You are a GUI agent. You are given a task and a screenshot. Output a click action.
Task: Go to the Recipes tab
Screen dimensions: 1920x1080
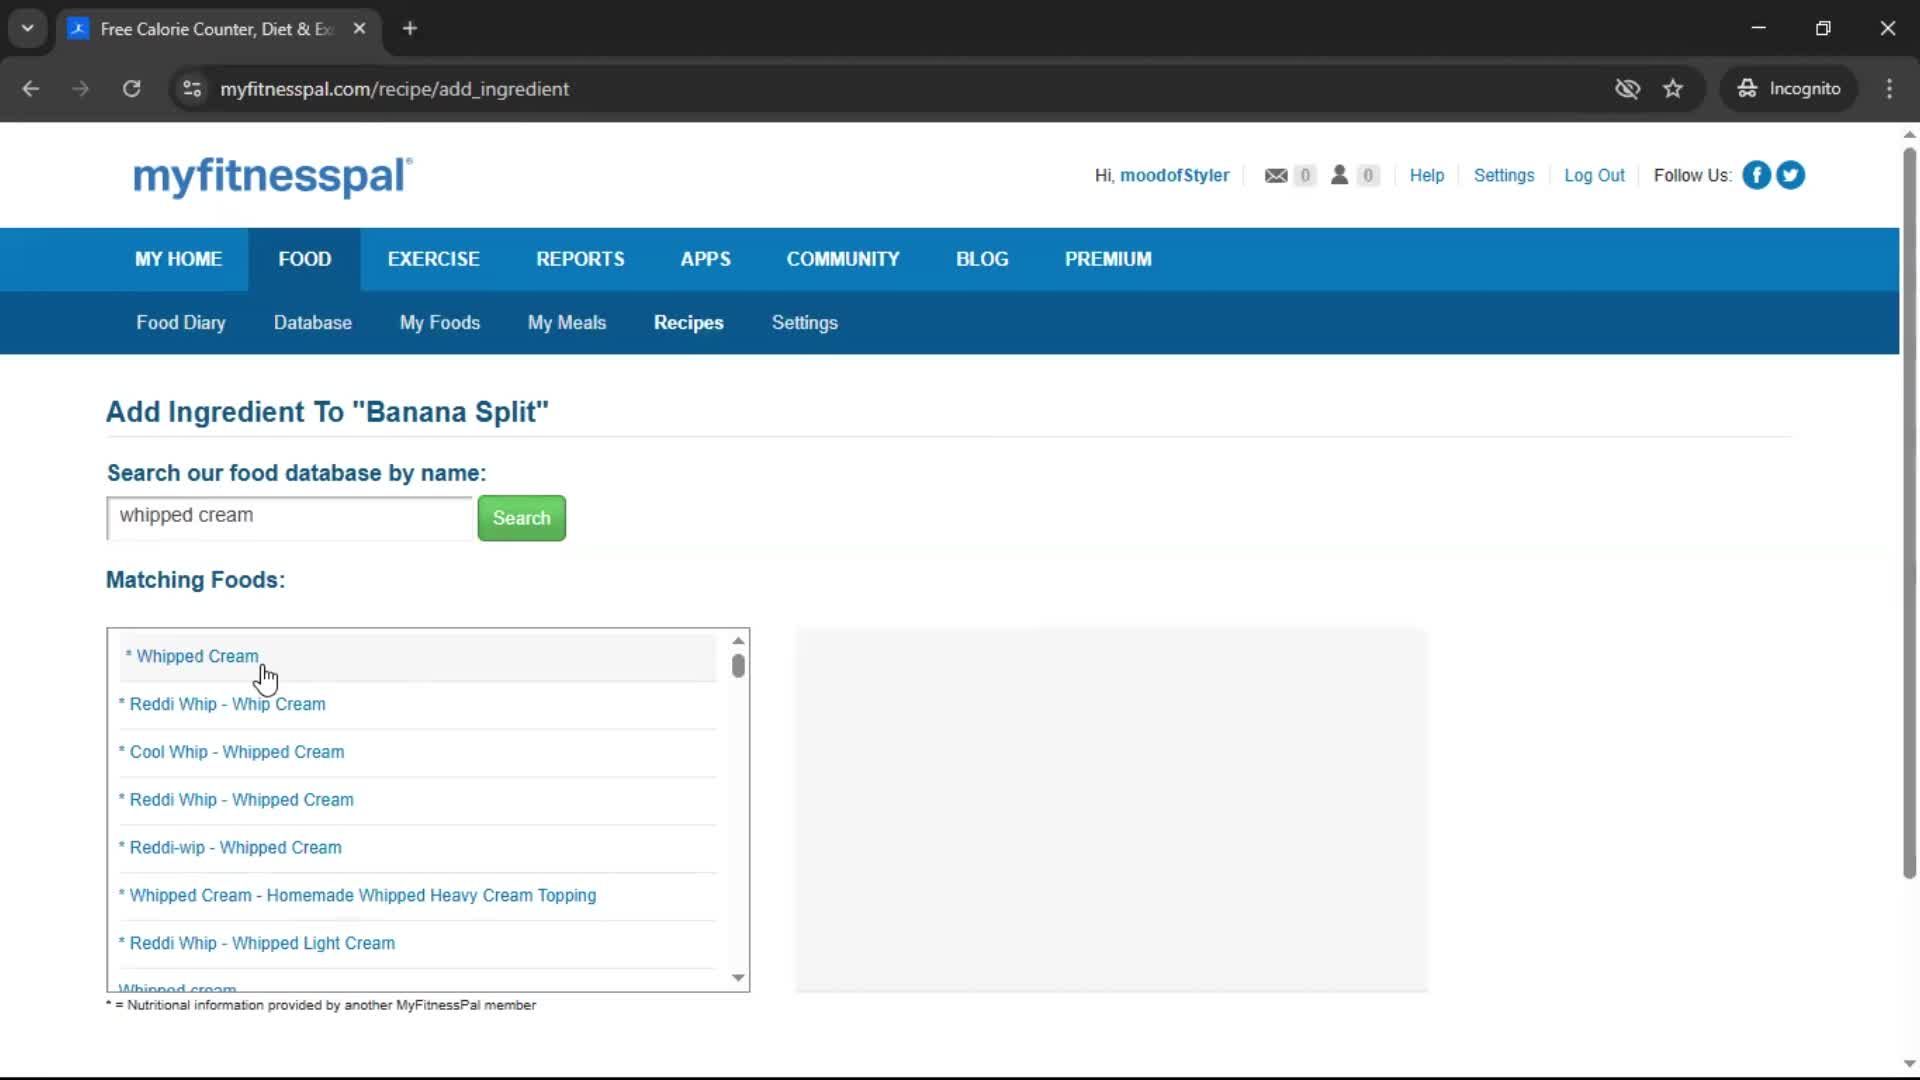pyautogui.click(x=689, y=323)
